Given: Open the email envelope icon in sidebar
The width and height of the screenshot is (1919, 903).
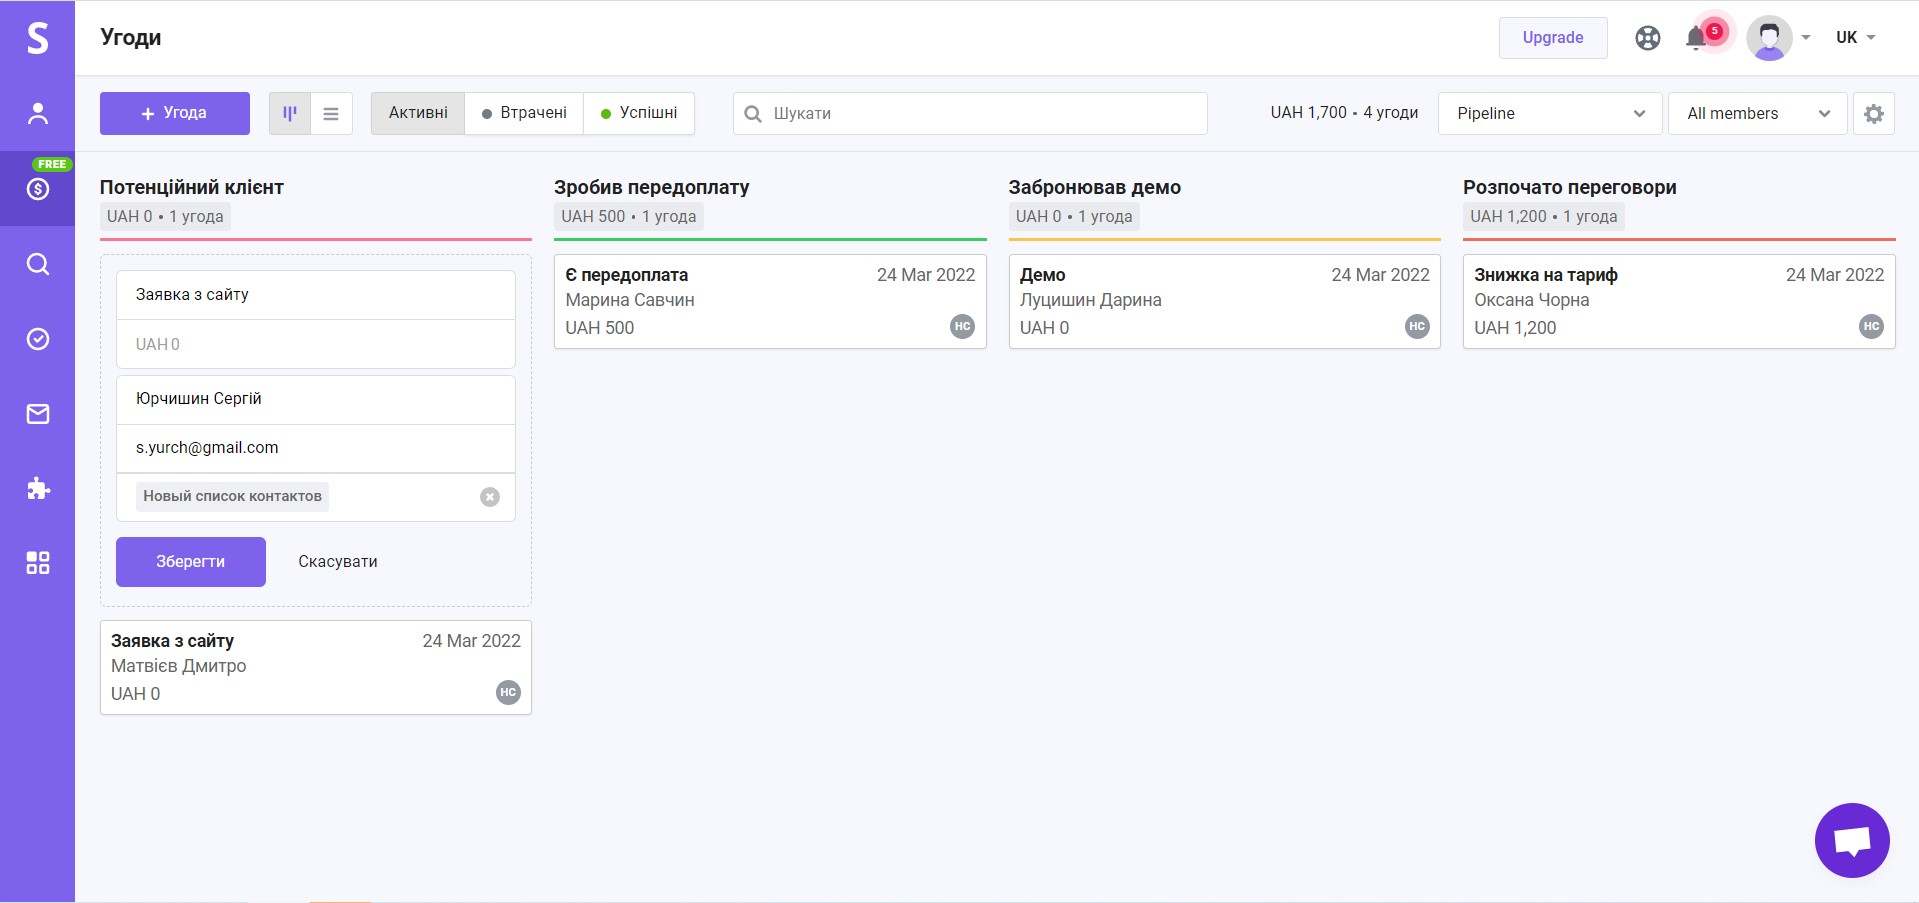Looking at the screenshot, I should 37,414.
